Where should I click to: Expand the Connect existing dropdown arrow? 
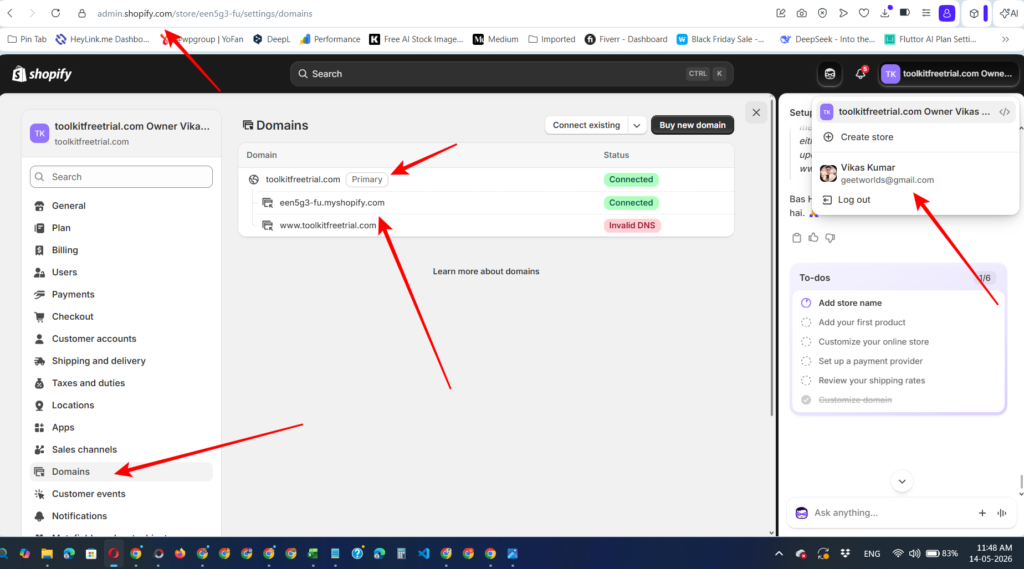pos(637,125)
